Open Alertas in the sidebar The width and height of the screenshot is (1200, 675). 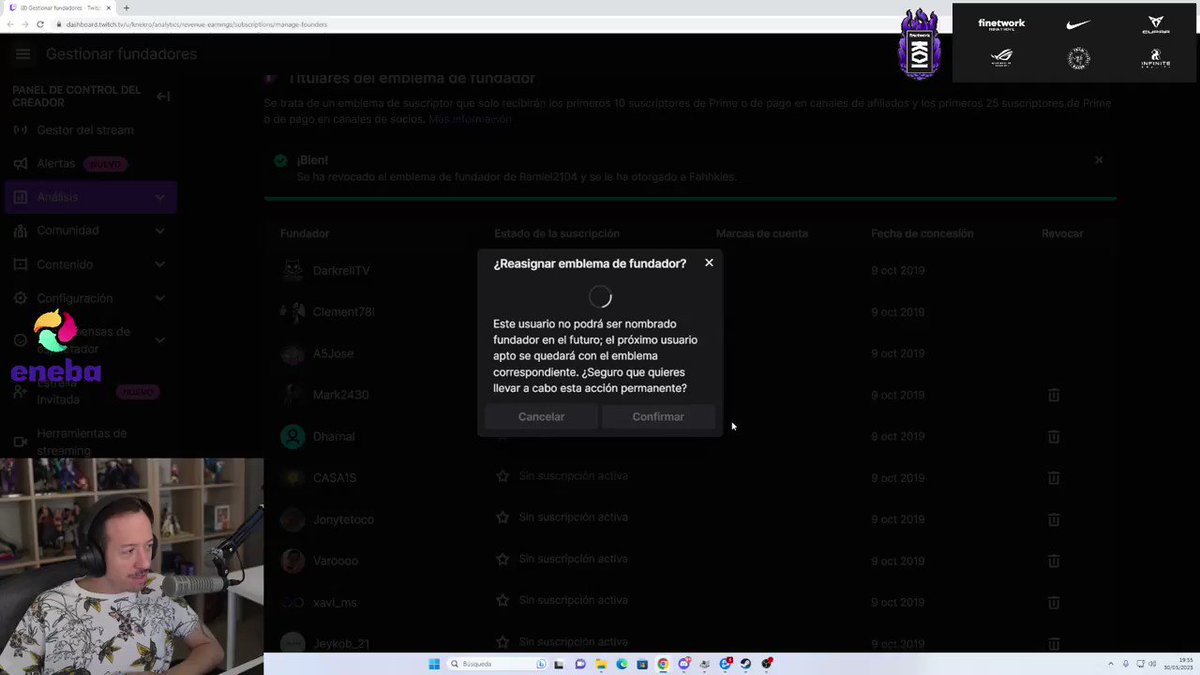tap(56, 163)
